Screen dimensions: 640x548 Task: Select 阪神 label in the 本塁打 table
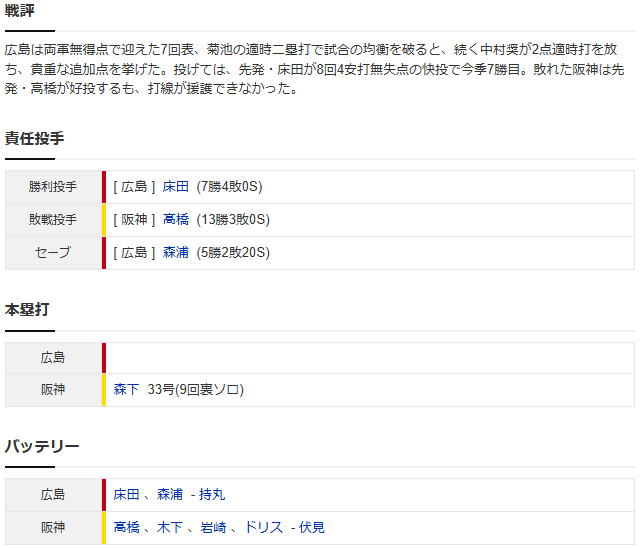tap(53, 389)
